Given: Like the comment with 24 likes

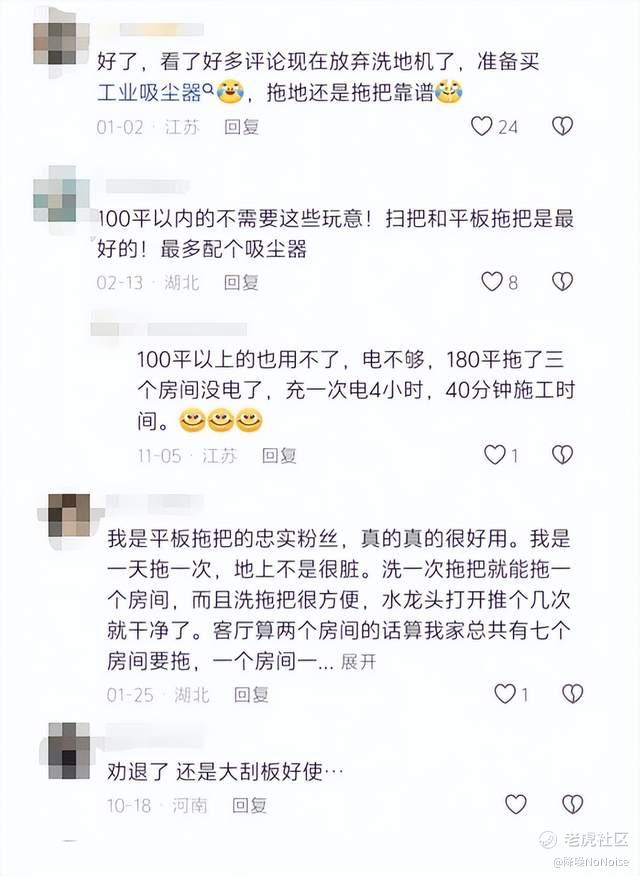Looking at the screenshot, I should click(x=481, y=126).
